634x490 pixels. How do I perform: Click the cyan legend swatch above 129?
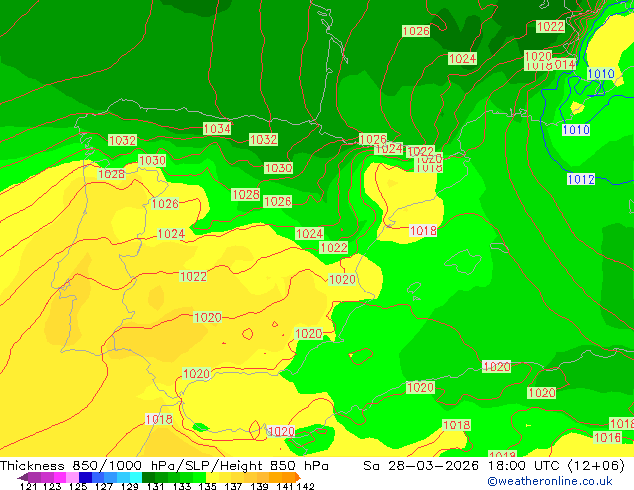(x=136, y=477)
